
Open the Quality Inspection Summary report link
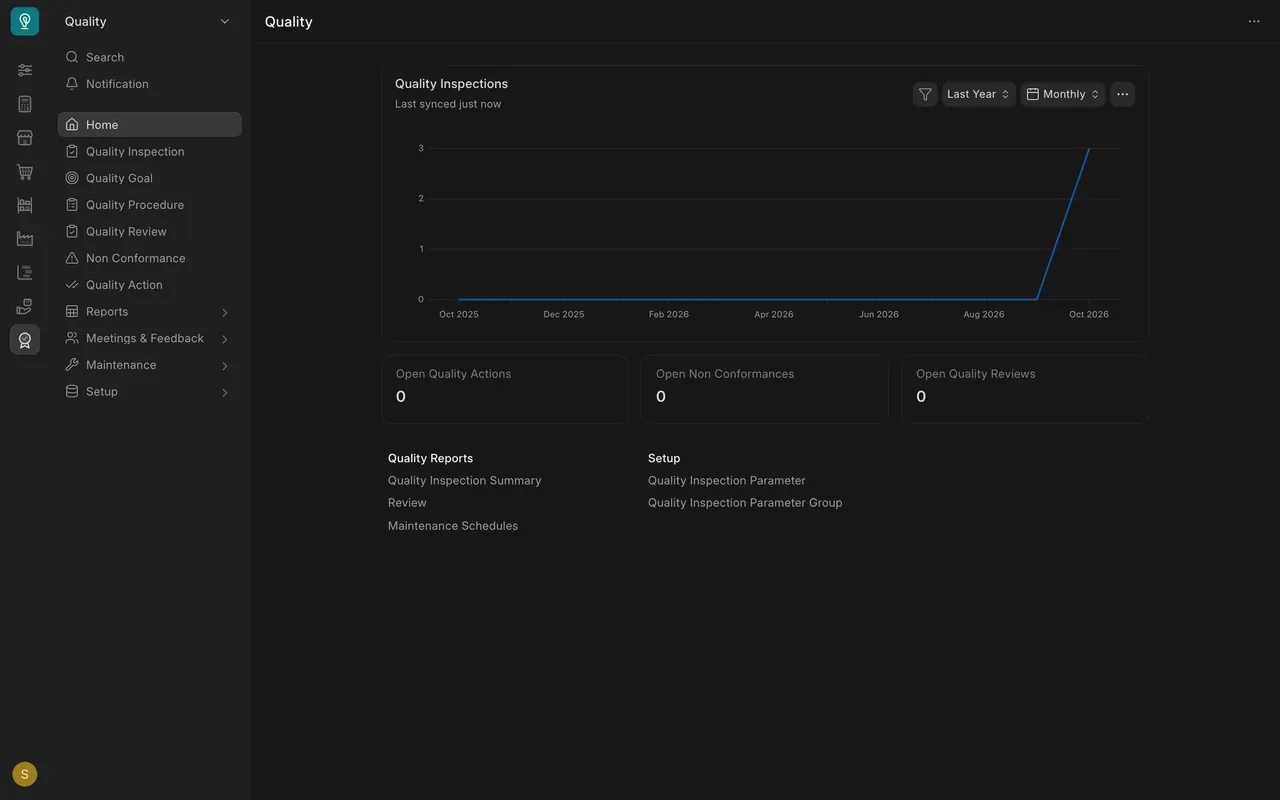tap(464, 480)
